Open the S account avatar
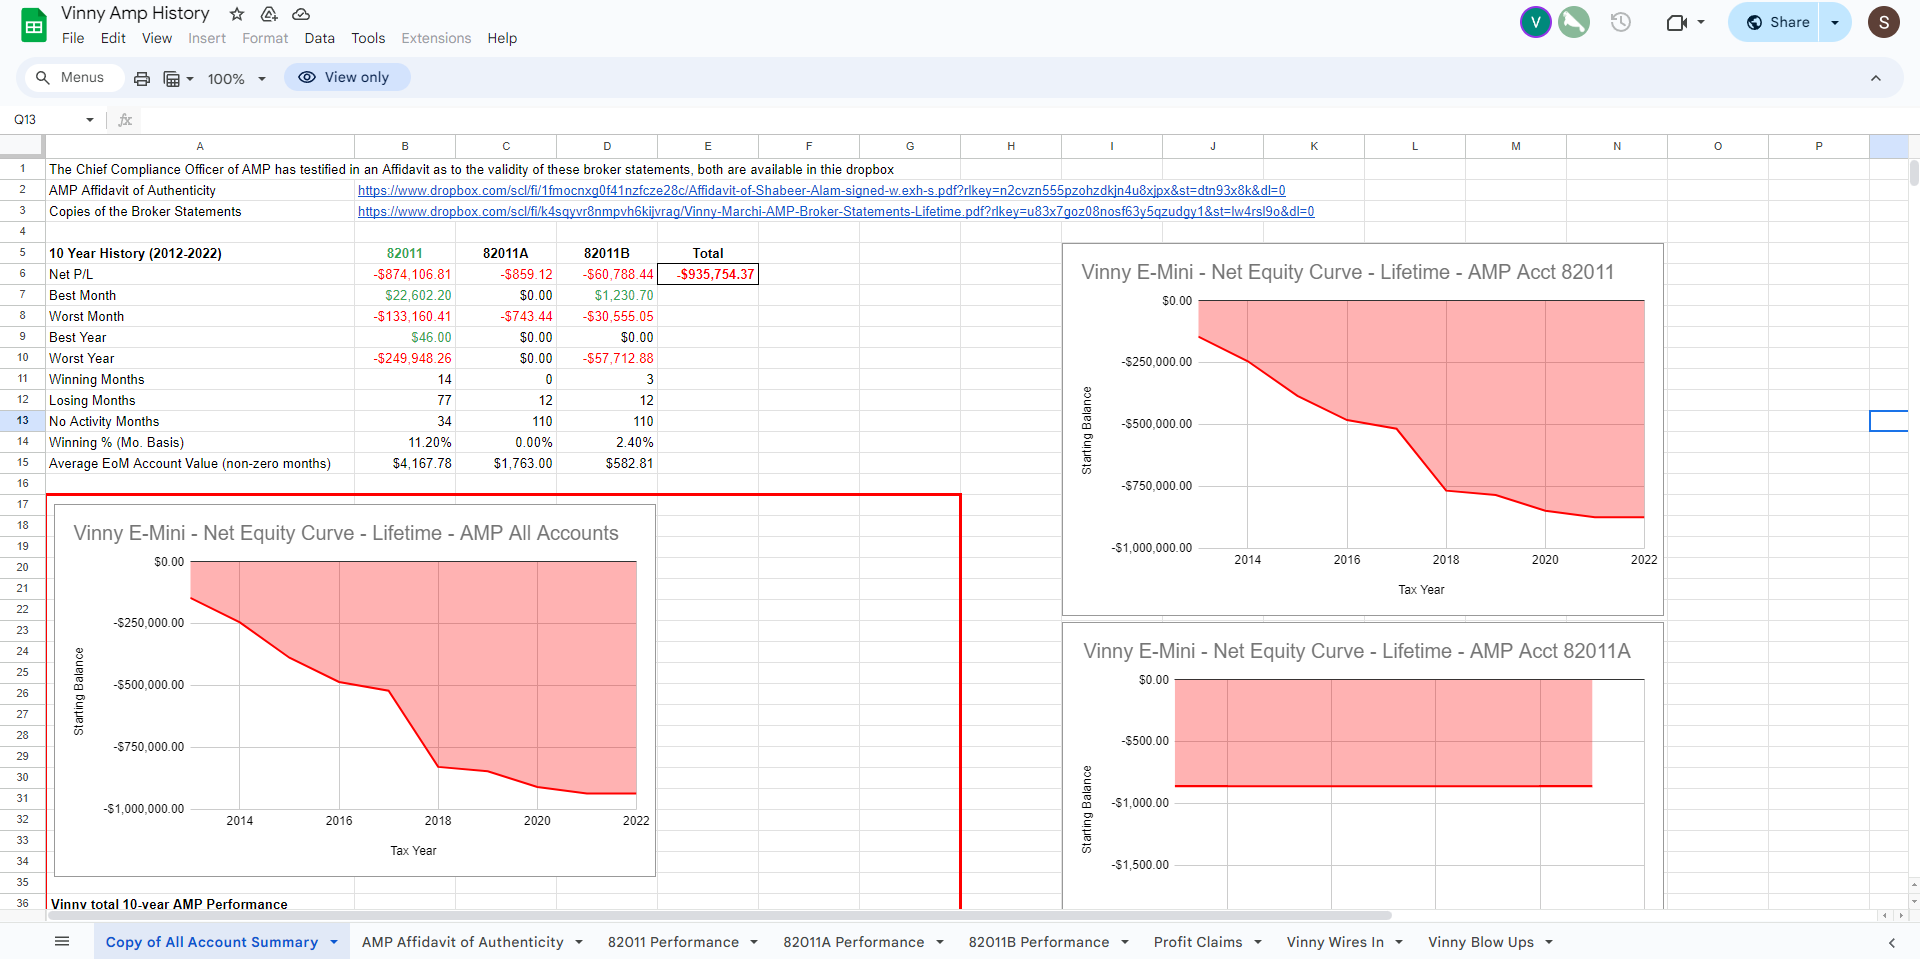 1884,22
